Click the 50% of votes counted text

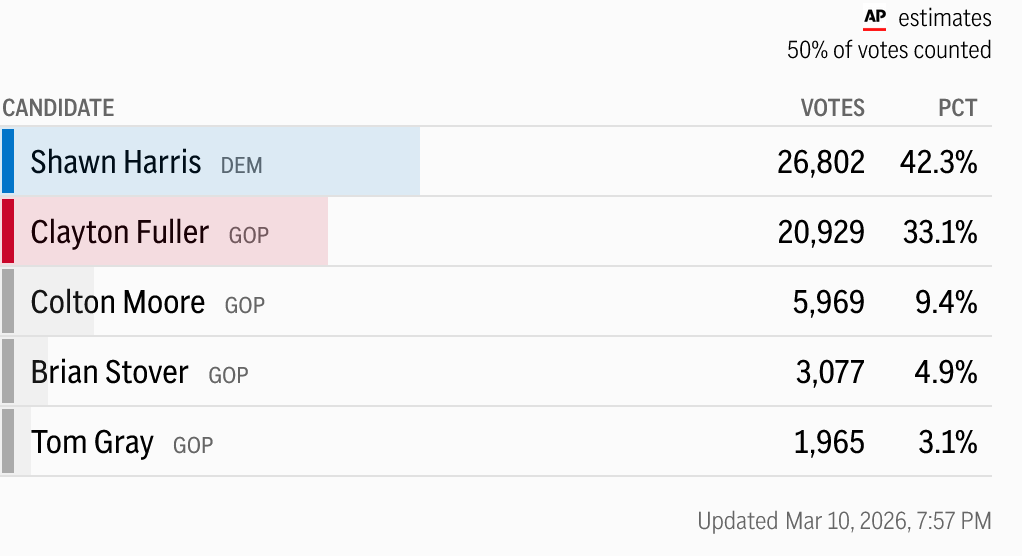889,50
